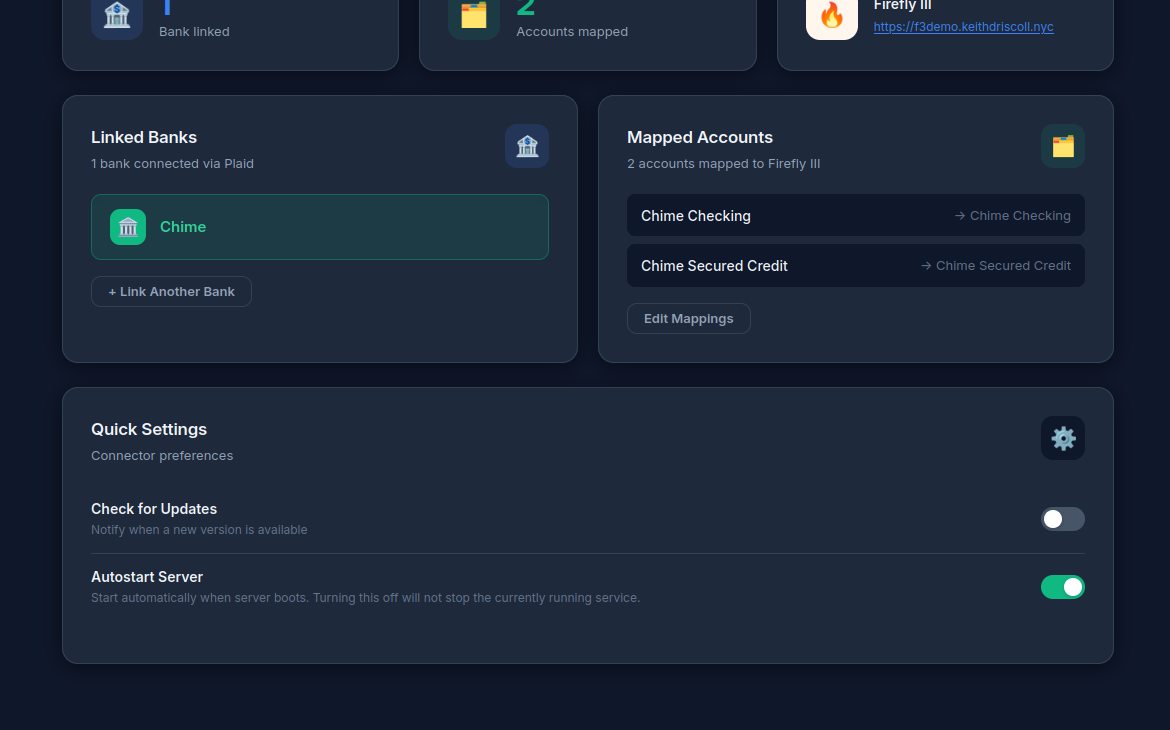This screenshot has width=1170, height=730.
Task: Click the '→ Chime Secured Credit' target text
Action: (995, 266)
